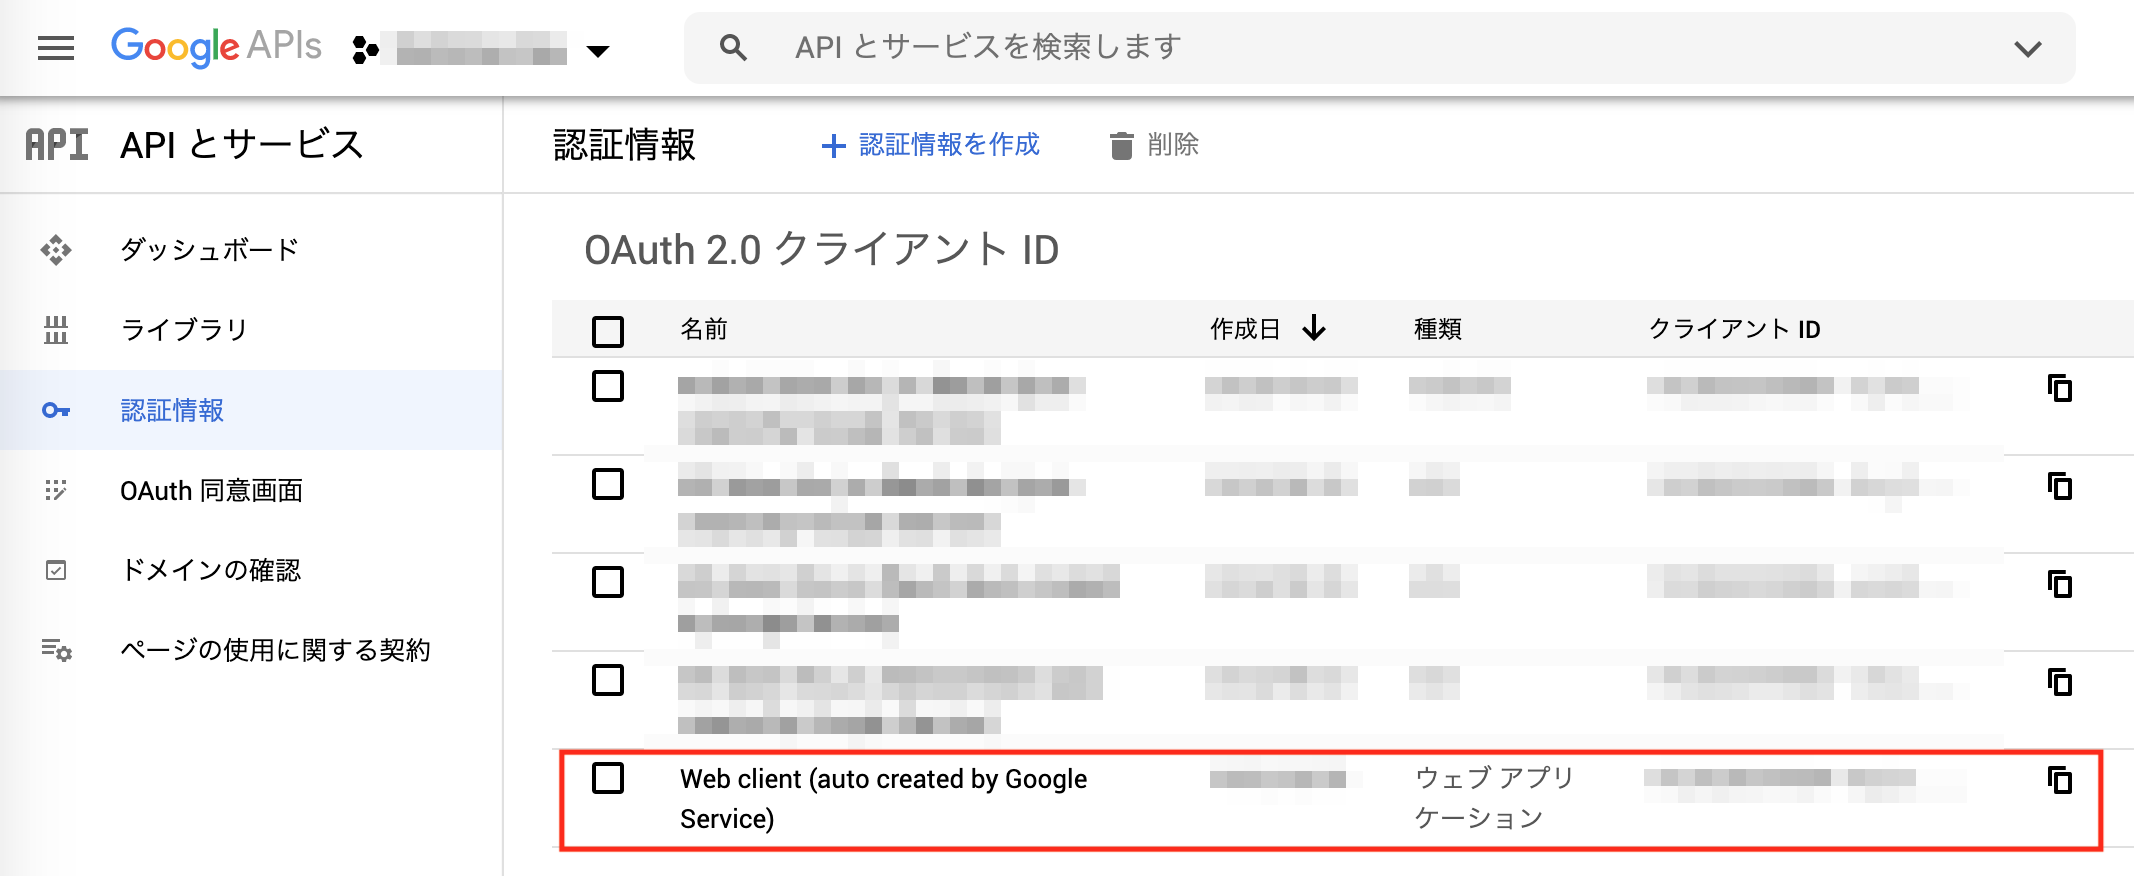Click 認証情報を作成 button
The image size is (2134, 876).
pos(931,145)
